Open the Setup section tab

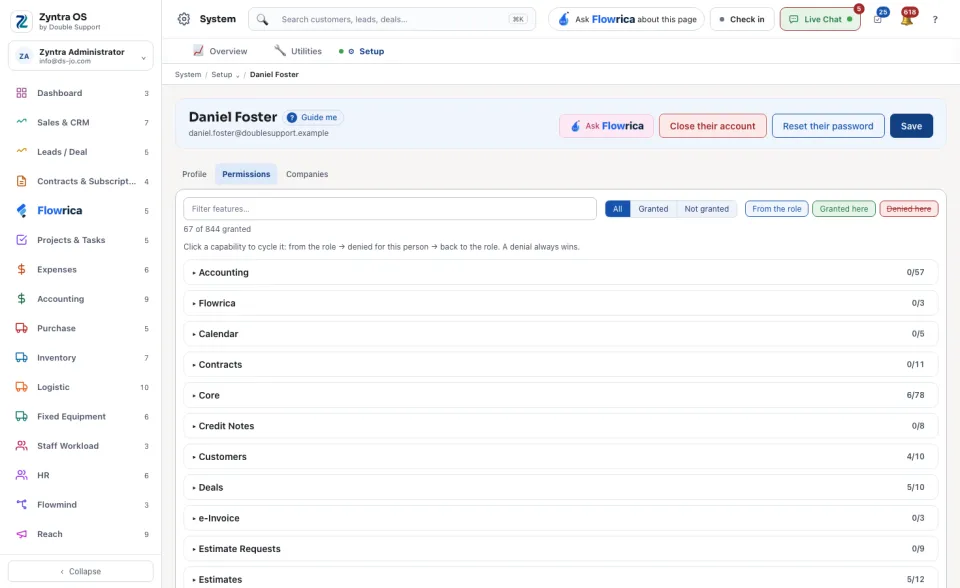tap(362, 51)
